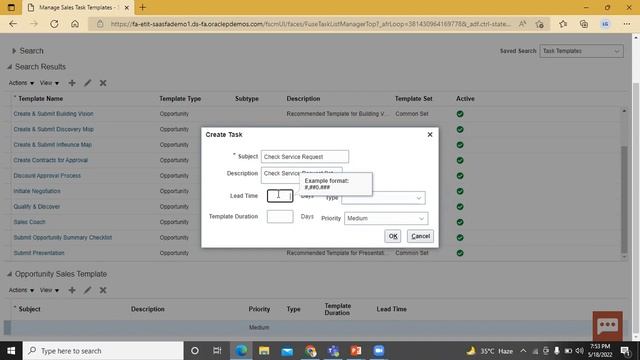This screenshot has width=640, height=360.
Task: Go back in the browser
Action: coord(13,24)
